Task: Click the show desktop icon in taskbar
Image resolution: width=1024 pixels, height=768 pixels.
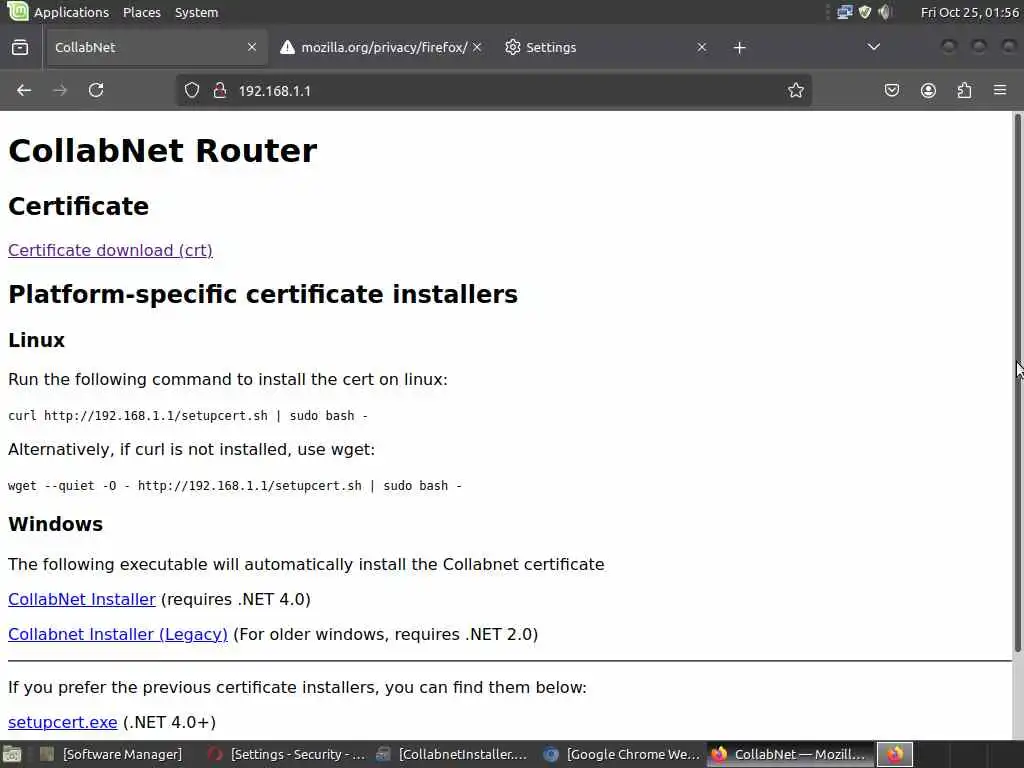Action: coord(12,754)
